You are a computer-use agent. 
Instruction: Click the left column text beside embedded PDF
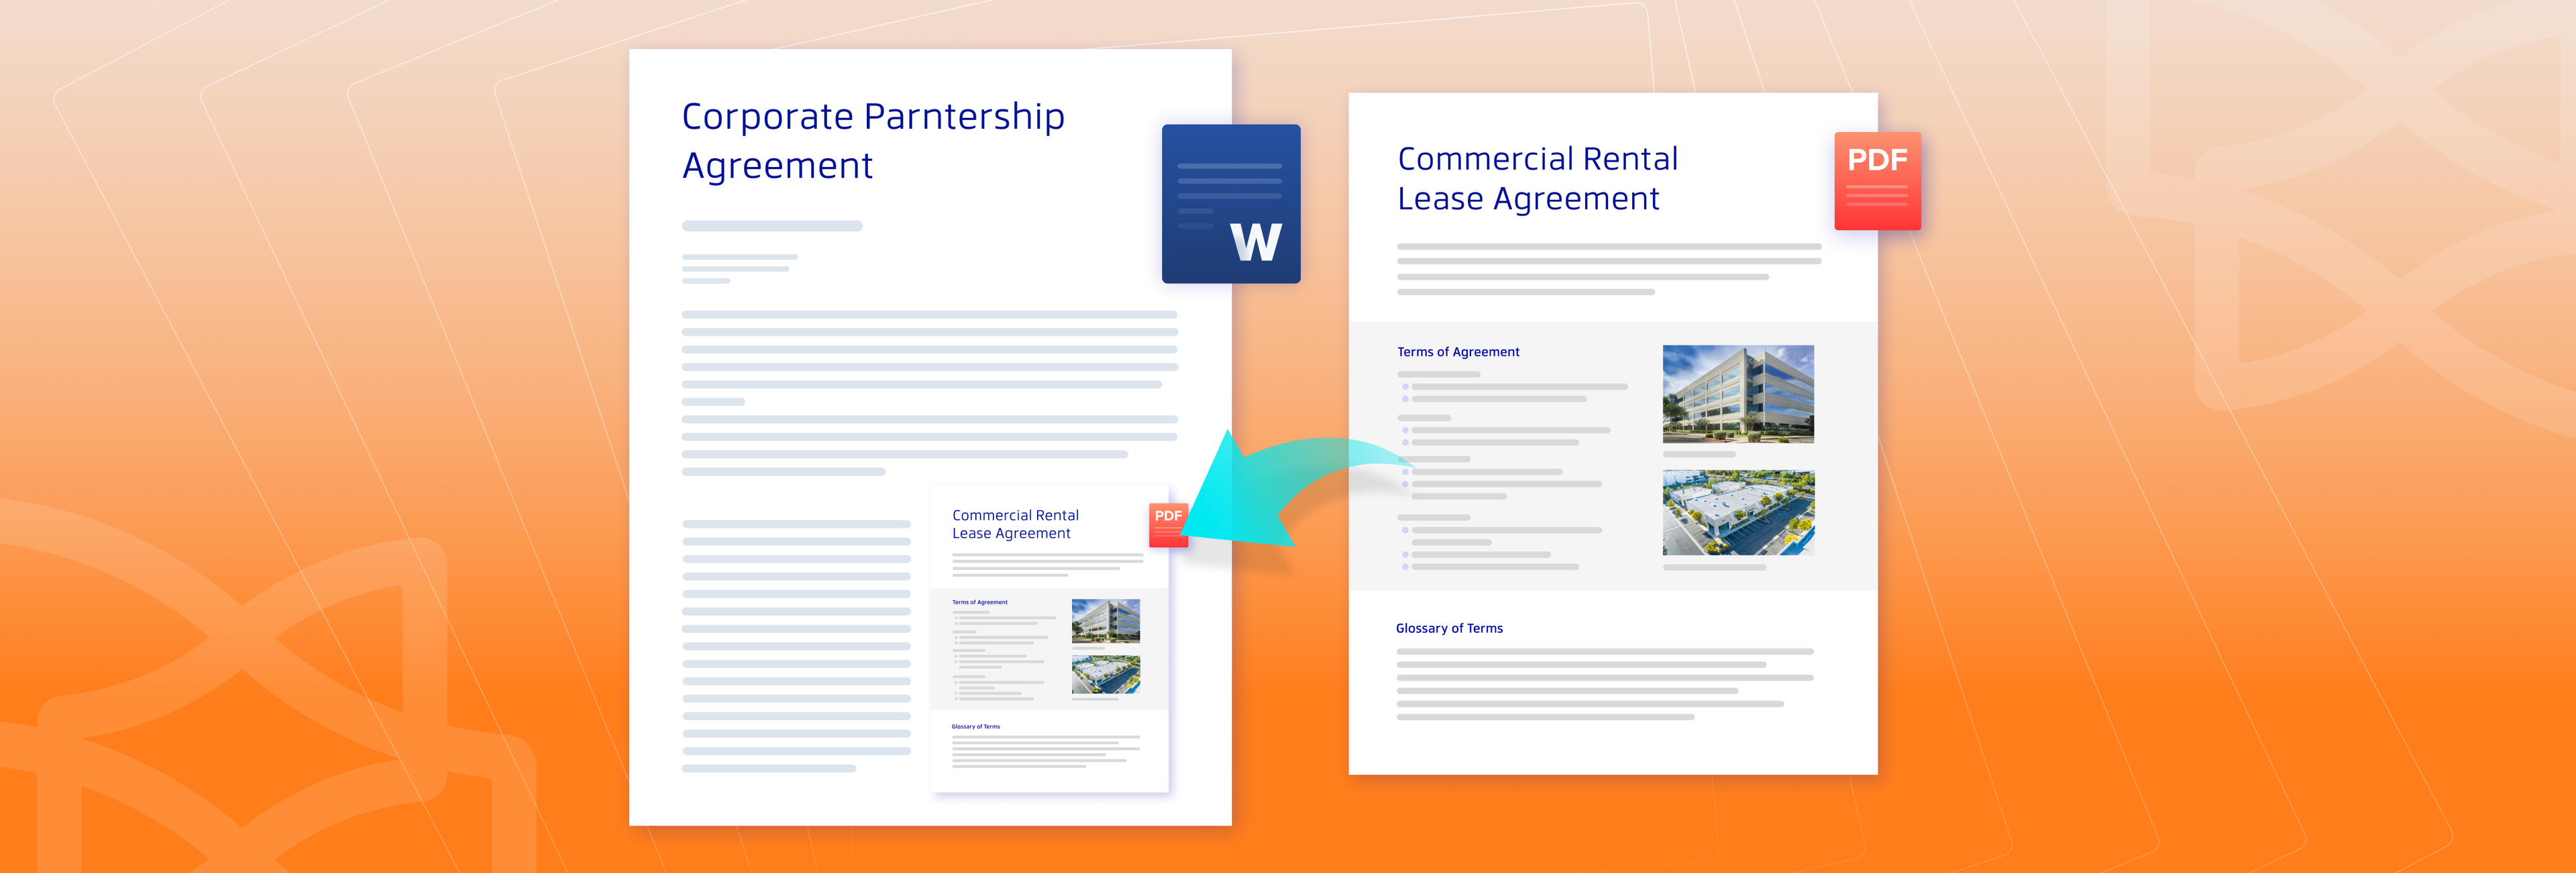pos(796,645)
